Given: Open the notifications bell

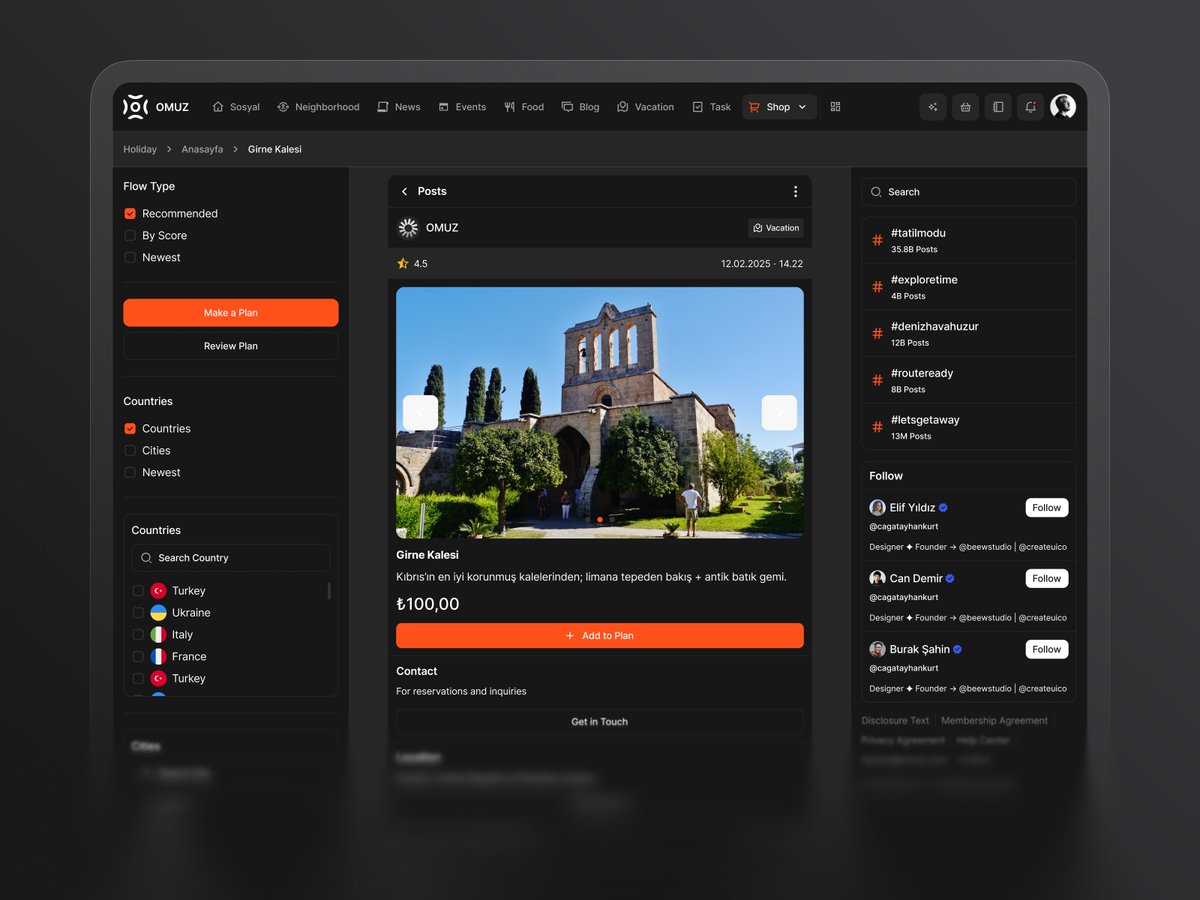Looking at the screenshot, I should (x=1030, y=107).
